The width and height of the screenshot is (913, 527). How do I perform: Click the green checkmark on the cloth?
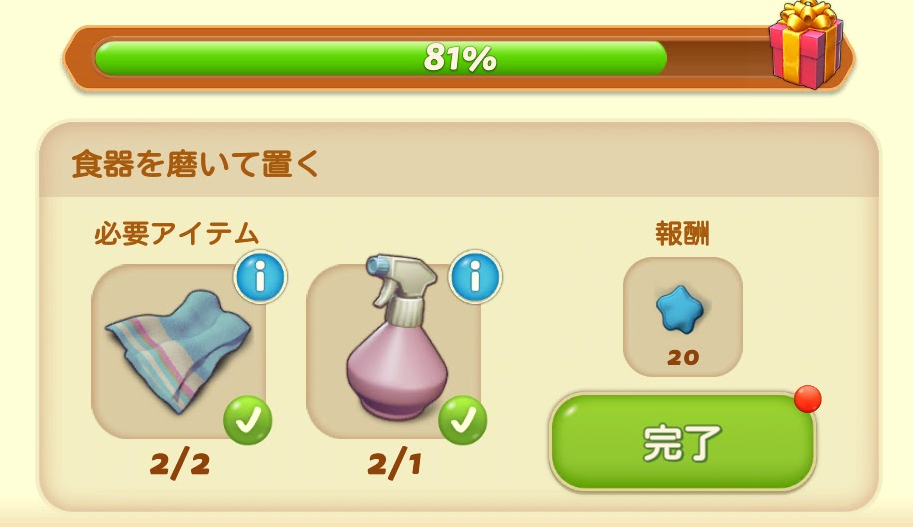click(247, 420)
